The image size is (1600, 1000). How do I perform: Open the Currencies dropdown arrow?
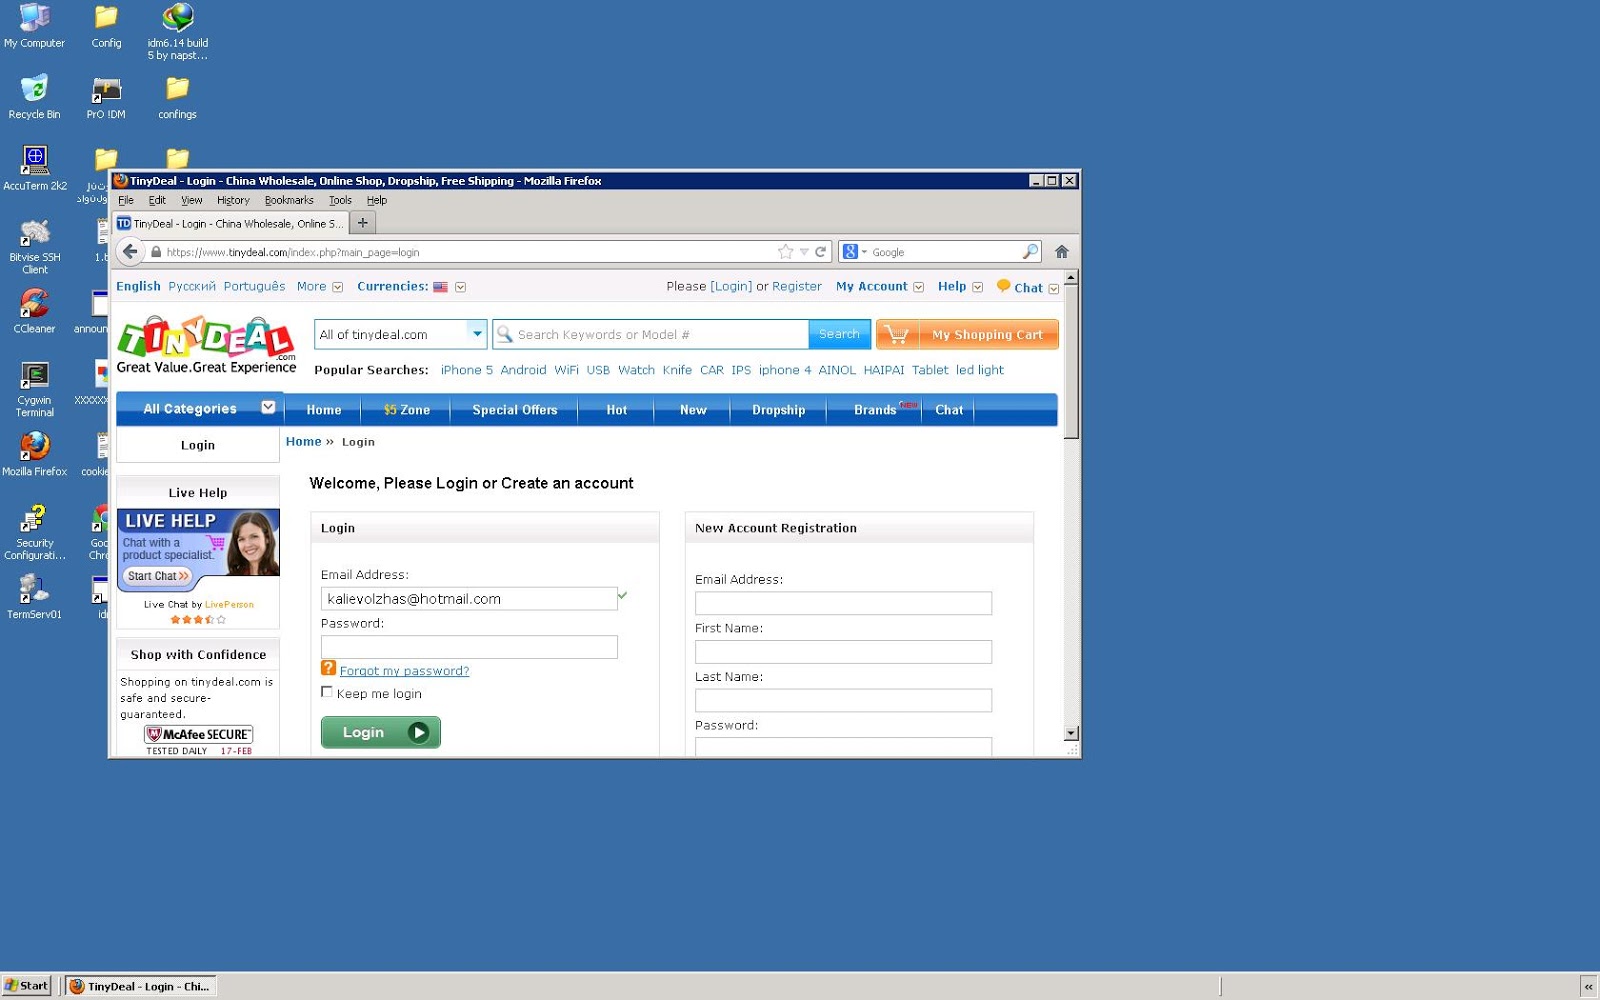click(460, 287)
